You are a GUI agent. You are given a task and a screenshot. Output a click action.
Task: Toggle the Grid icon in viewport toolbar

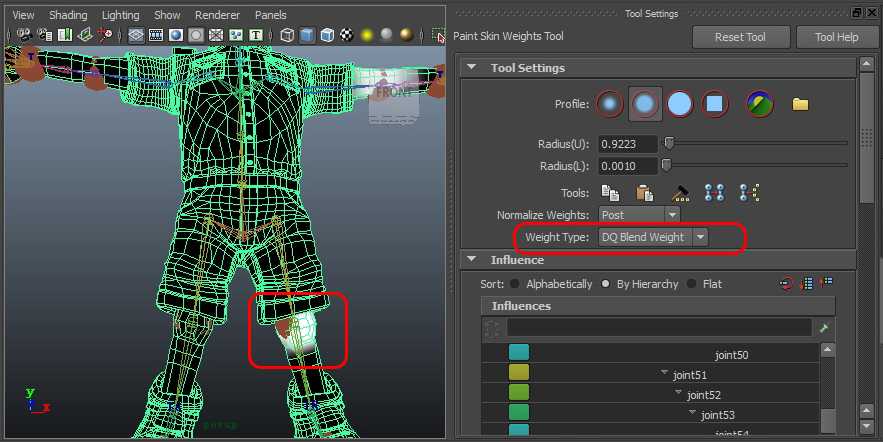pyautogui.click(x=136, y=35)
